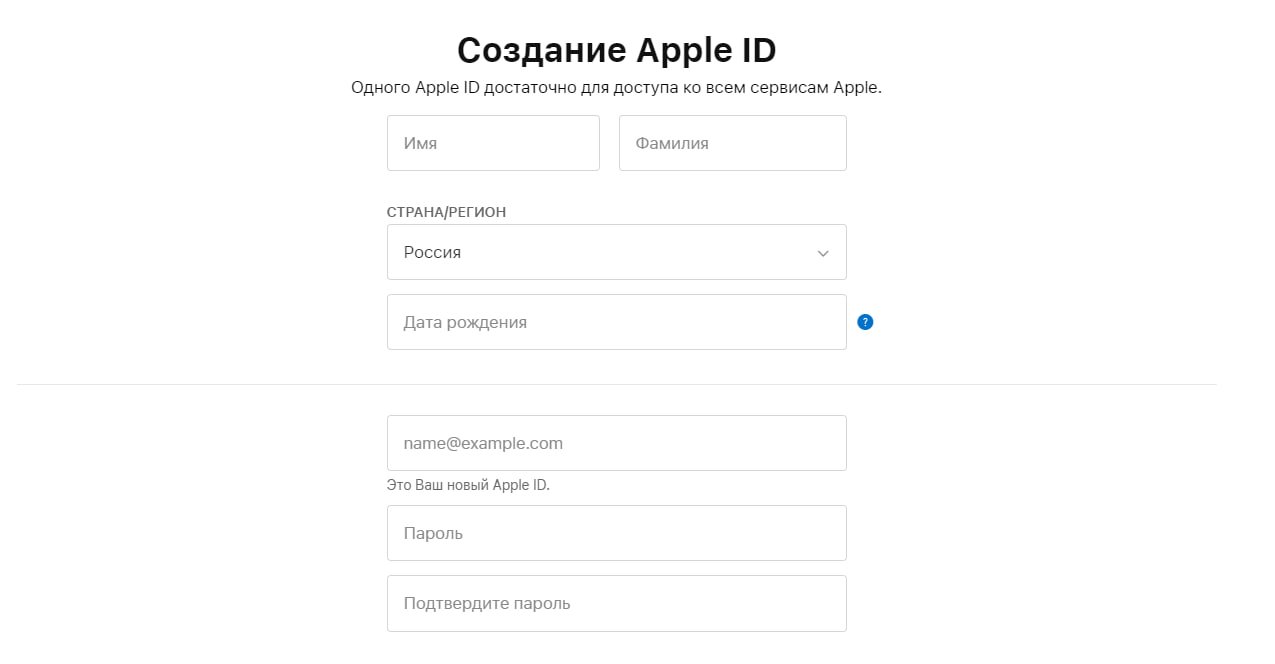The width and height of the screenshot is (1275, 664).
Task: Click the Создание Apple ID page heading
Action: pyautogui.click(x=616, y=49)
